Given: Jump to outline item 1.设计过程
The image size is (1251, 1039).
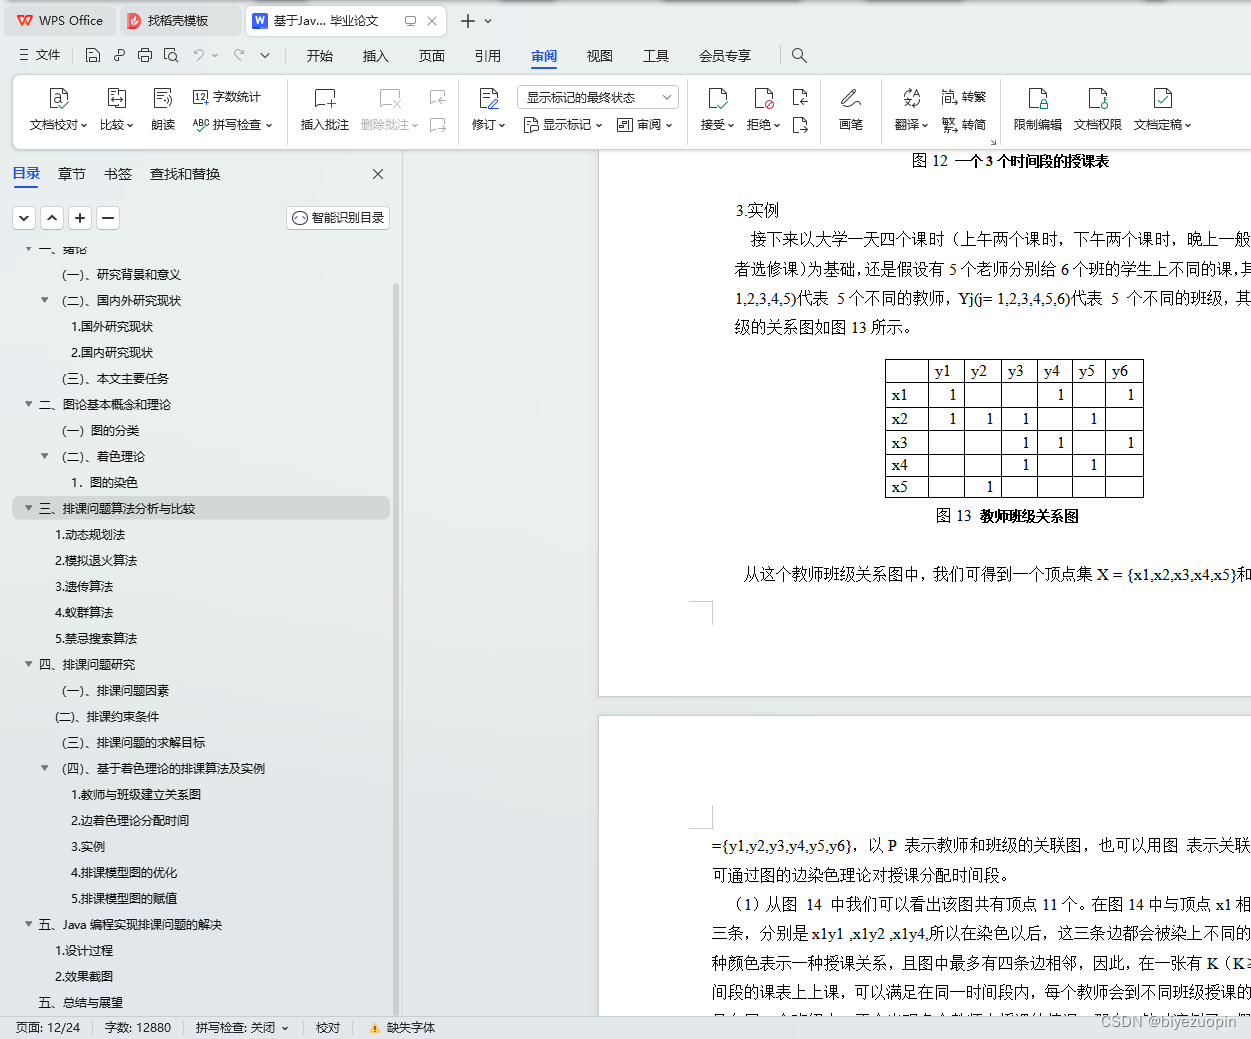Looking at the screenshot, I should click(84, 950).
